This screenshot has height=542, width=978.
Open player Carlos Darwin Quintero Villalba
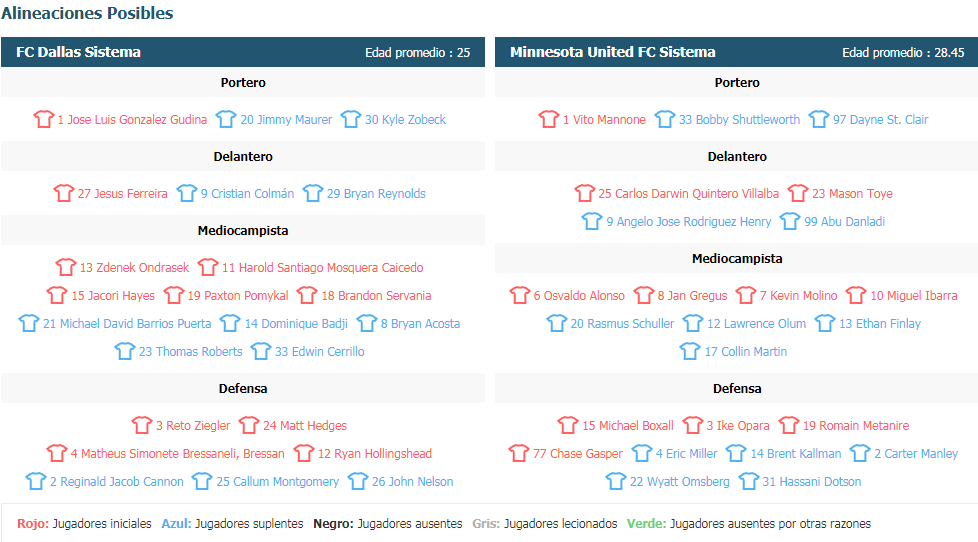click(x=689, y=193)
